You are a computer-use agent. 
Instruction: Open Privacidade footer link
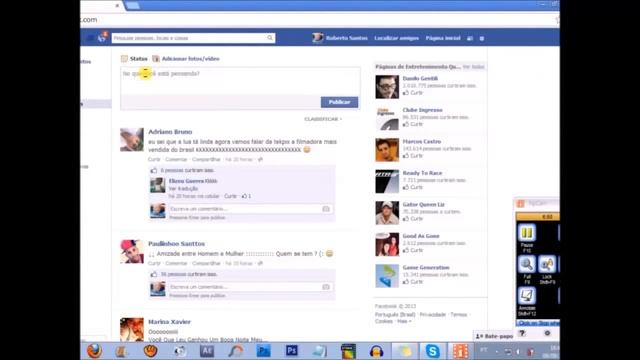coord(433,315)
